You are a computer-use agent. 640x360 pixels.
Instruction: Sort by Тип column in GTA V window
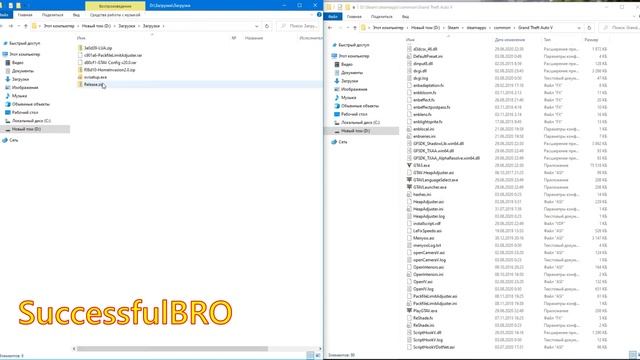pos(547,40)
